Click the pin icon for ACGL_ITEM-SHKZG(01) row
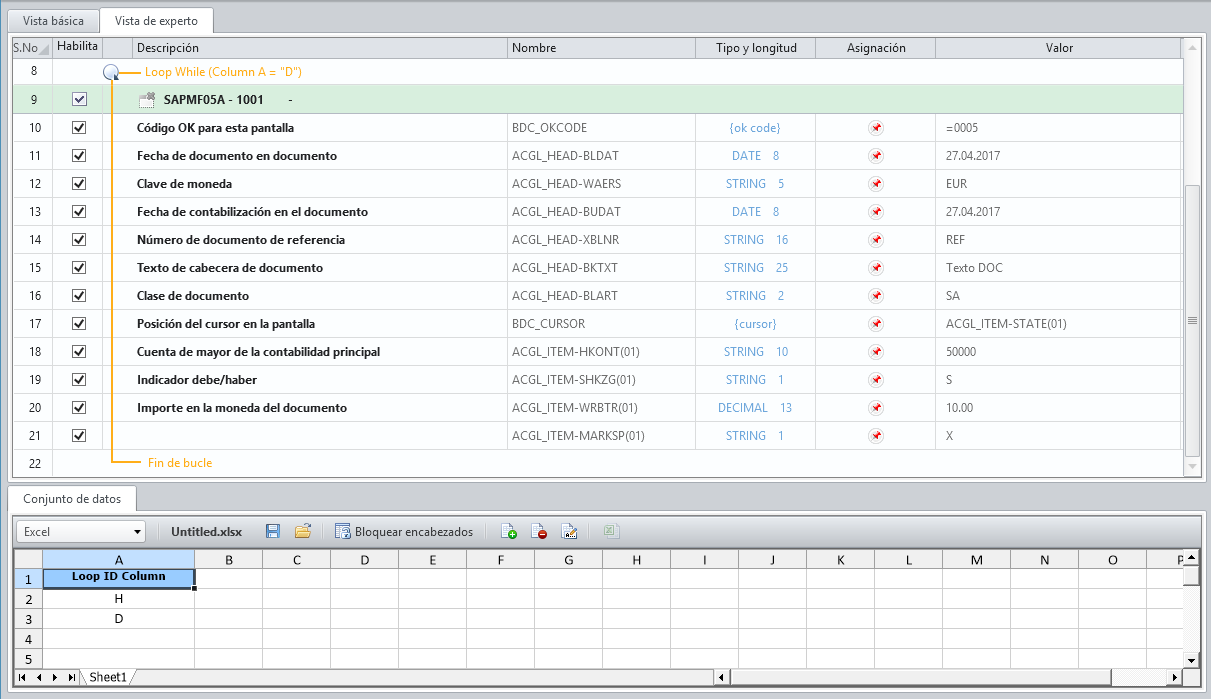Viewport: 1211px width, 699px height. tap(876, 380)
